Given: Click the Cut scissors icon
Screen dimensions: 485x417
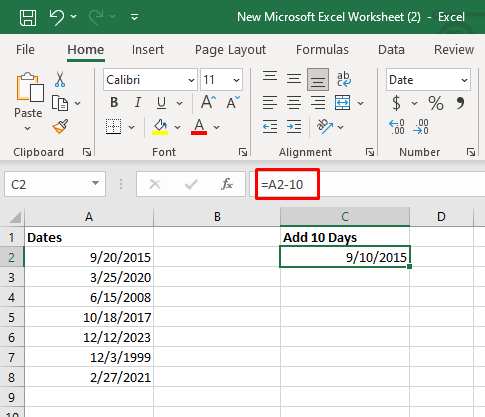Looking at the screenshot, I should [60, 79].
